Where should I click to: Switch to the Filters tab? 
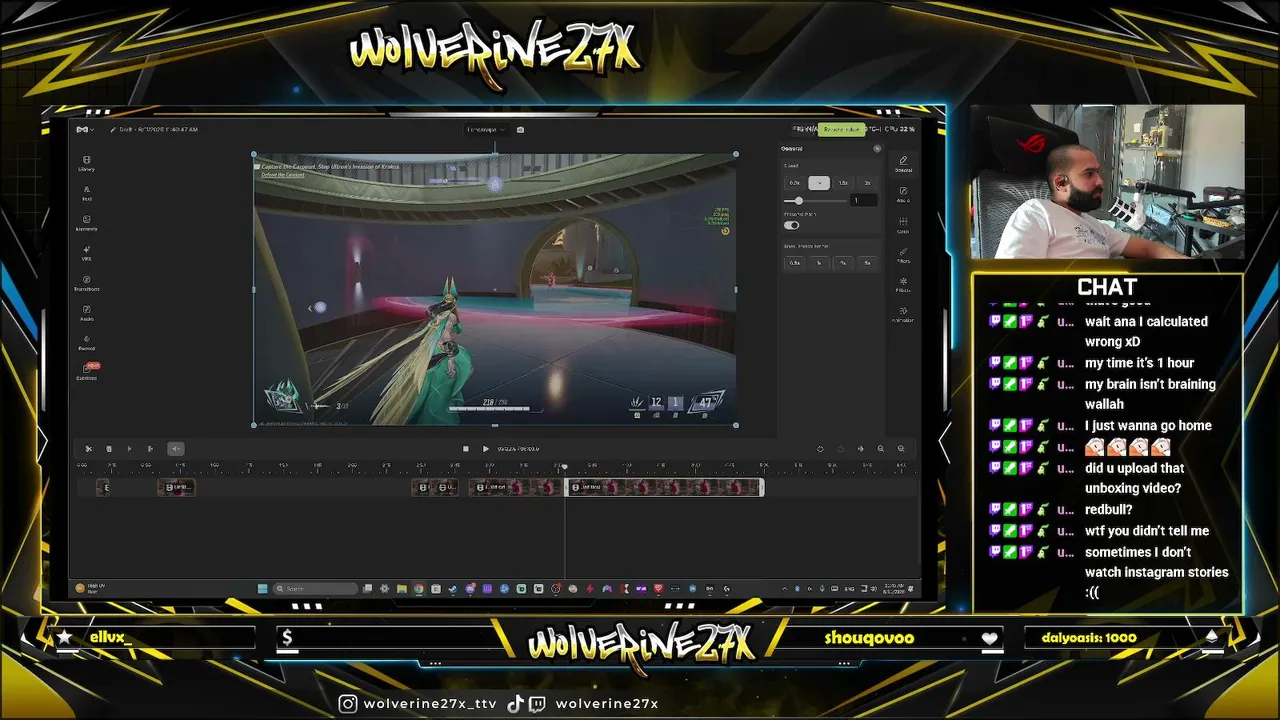click(x=903, y=255)
